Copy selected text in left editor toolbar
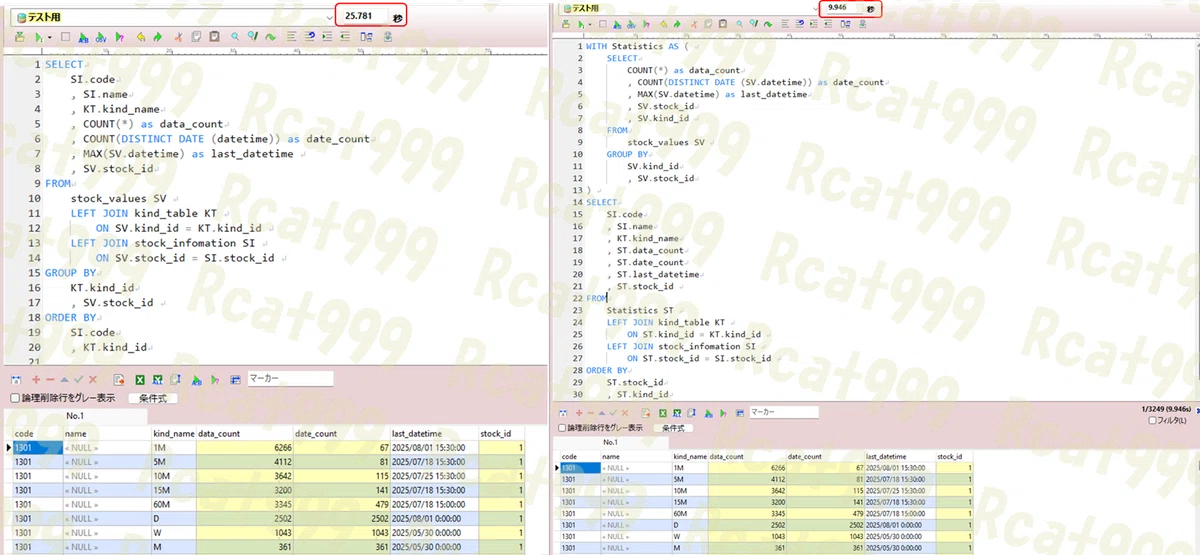Screen dimensions: 1200x555 (196, 38)
